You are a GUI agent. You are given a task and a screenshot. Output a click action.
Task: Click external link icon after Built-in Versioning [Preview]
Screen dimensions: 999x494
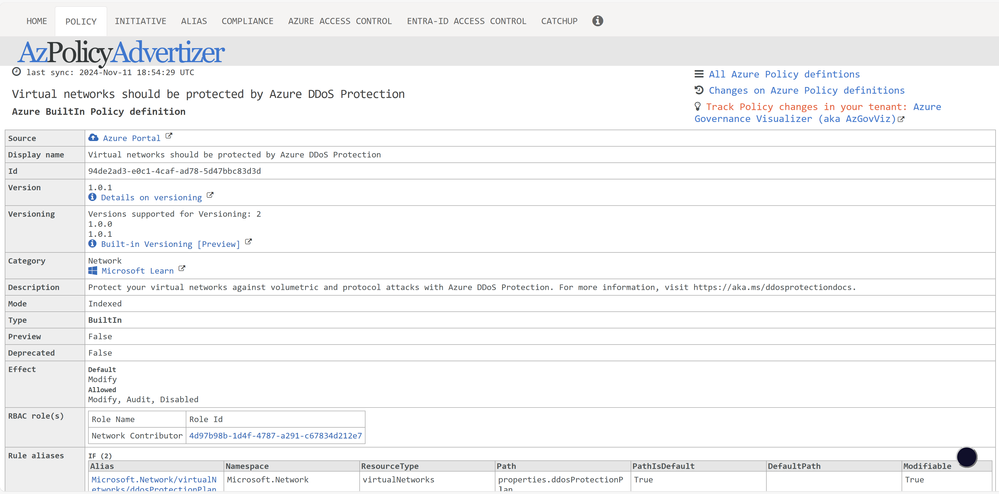tap(248, 242)
